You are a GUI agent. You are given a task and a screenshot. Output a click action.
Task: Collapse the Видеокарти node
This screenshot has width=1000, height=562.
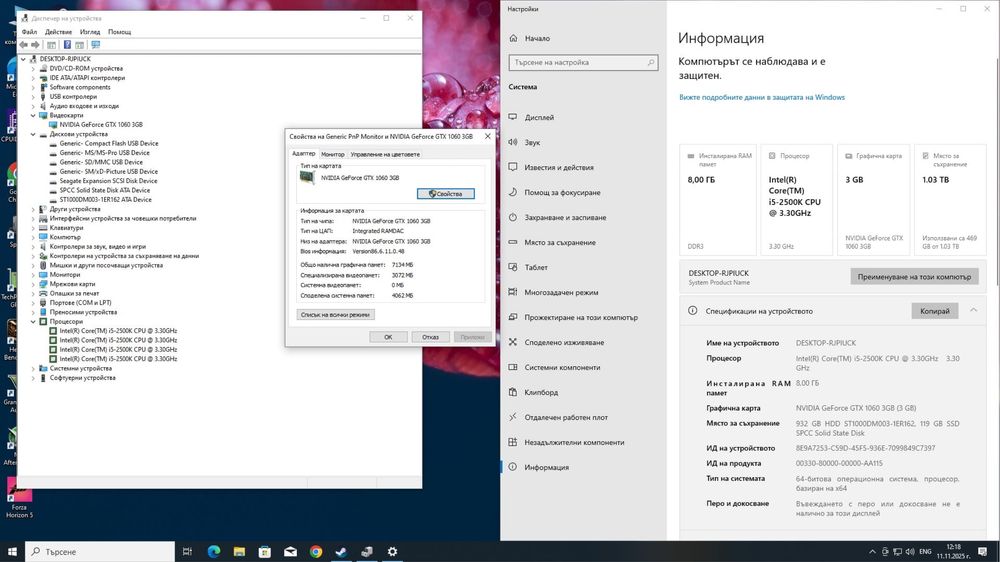click(33, 115)
